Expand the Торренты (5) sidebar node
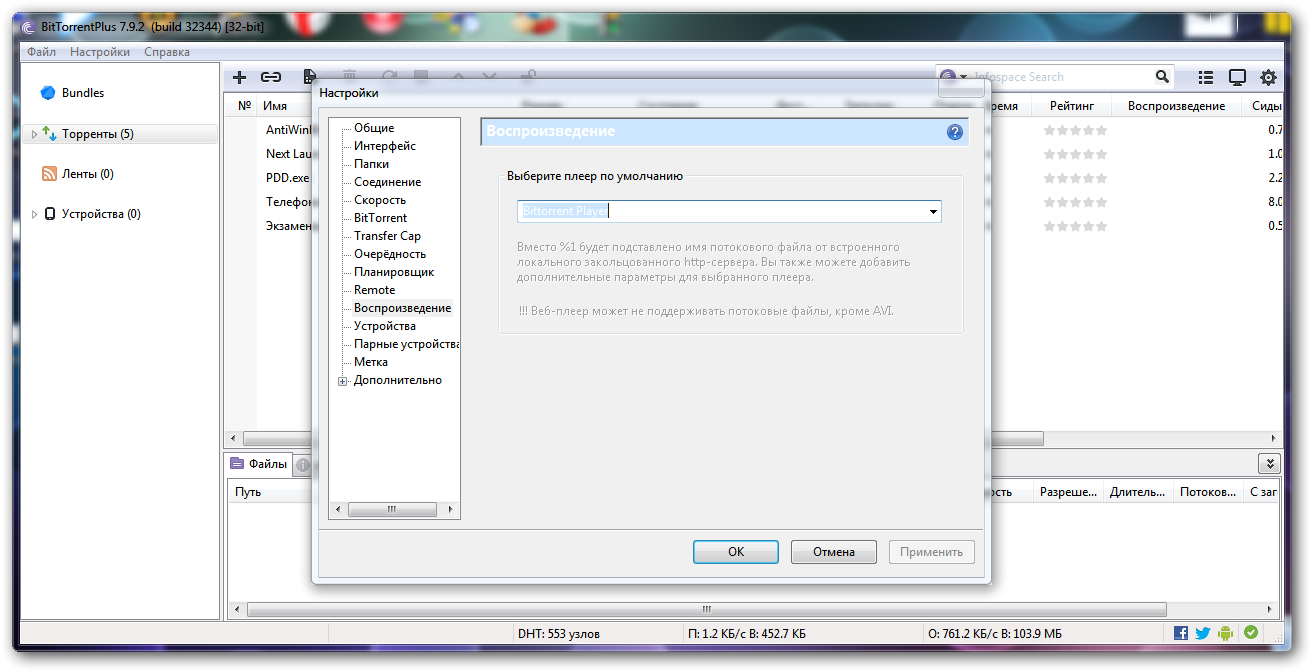The width and height of the screenshot is (1312, 672). pos(35,134)
